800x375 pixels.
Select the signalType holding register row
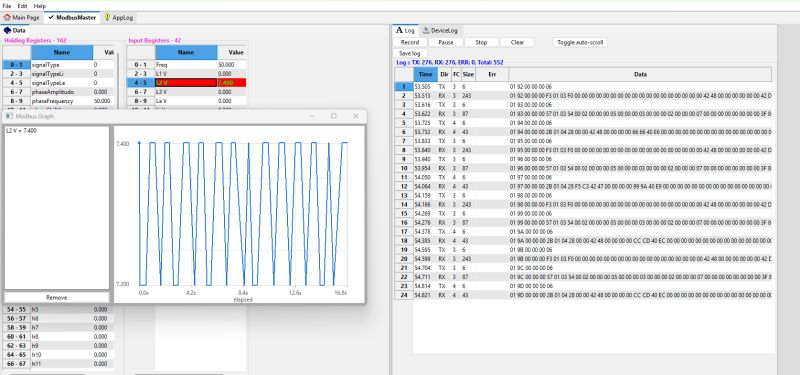58,65
